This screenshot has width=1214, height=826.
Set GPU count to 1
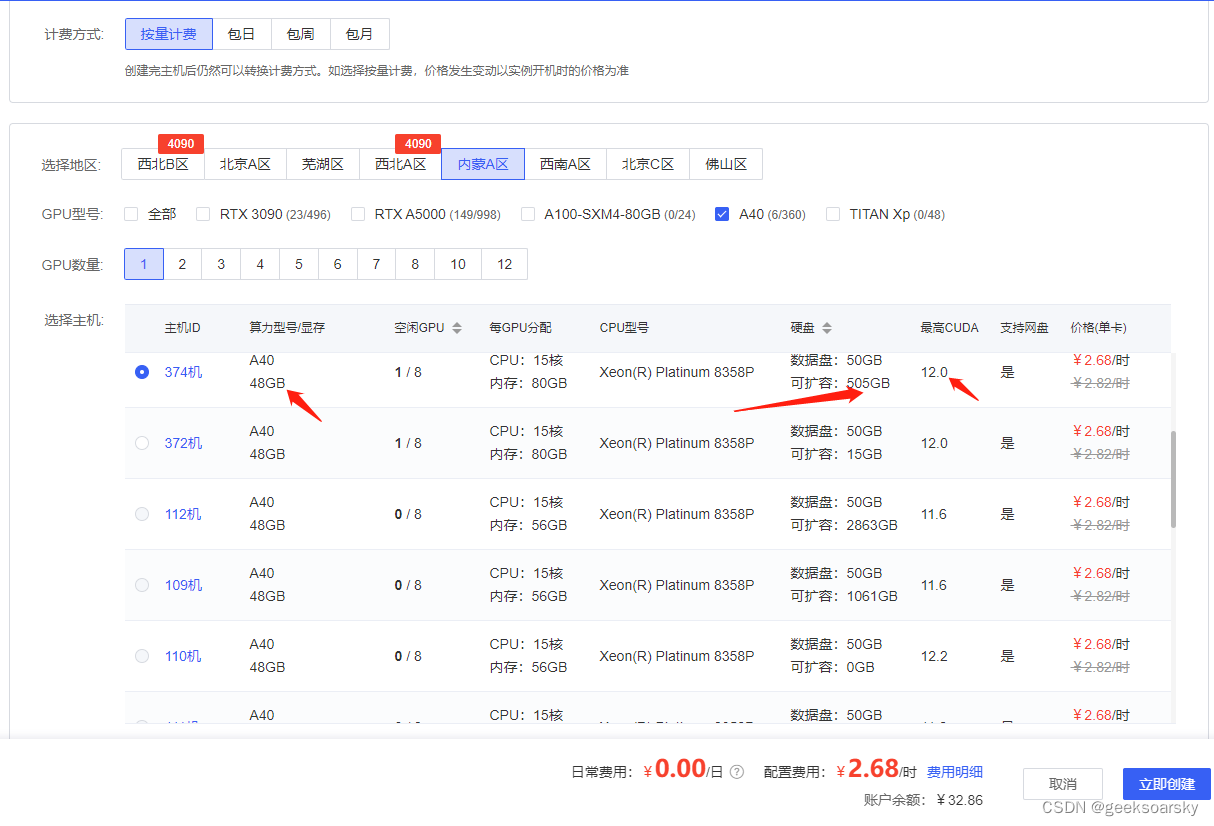[144, 264]
